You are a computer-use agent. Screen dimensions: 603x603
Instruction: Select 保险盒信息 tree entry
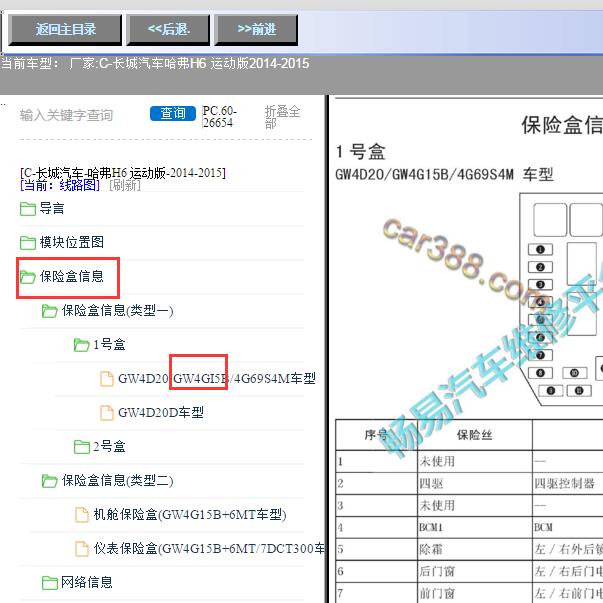(72, 276)
